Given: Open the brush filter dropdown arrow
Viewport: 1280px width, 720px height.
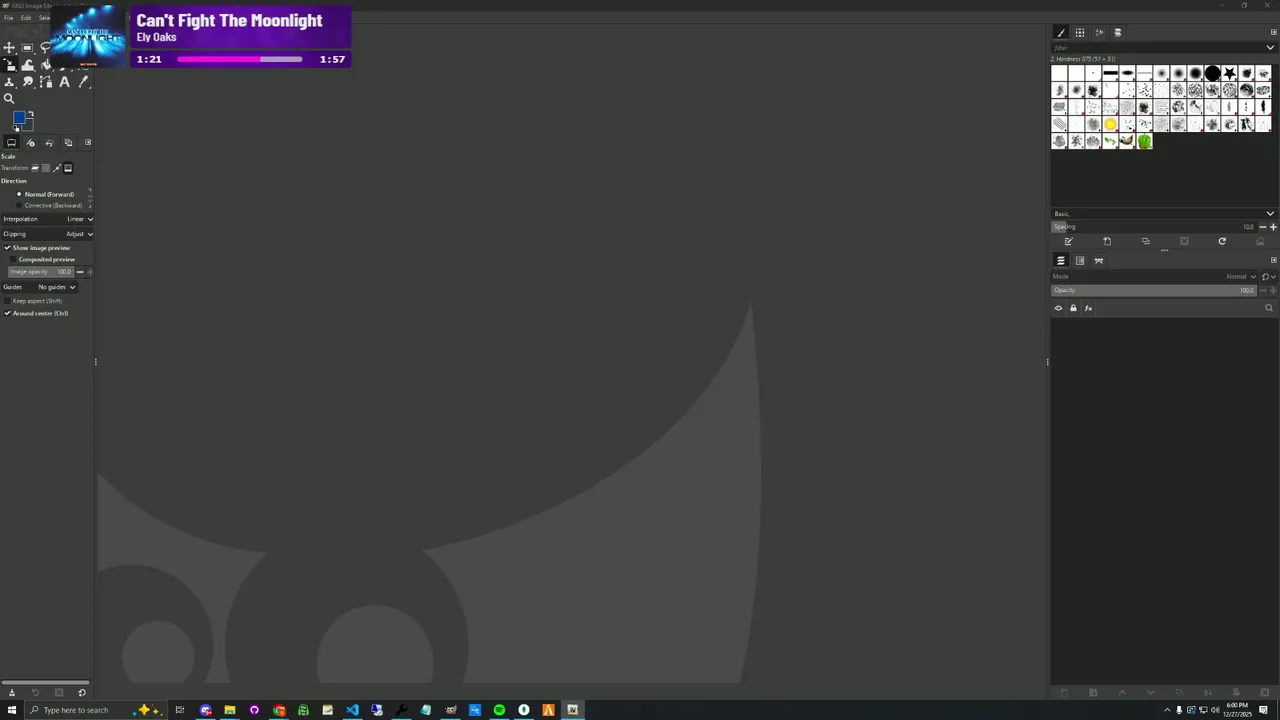Looking at the screenshot, I should pos(1270,47).
